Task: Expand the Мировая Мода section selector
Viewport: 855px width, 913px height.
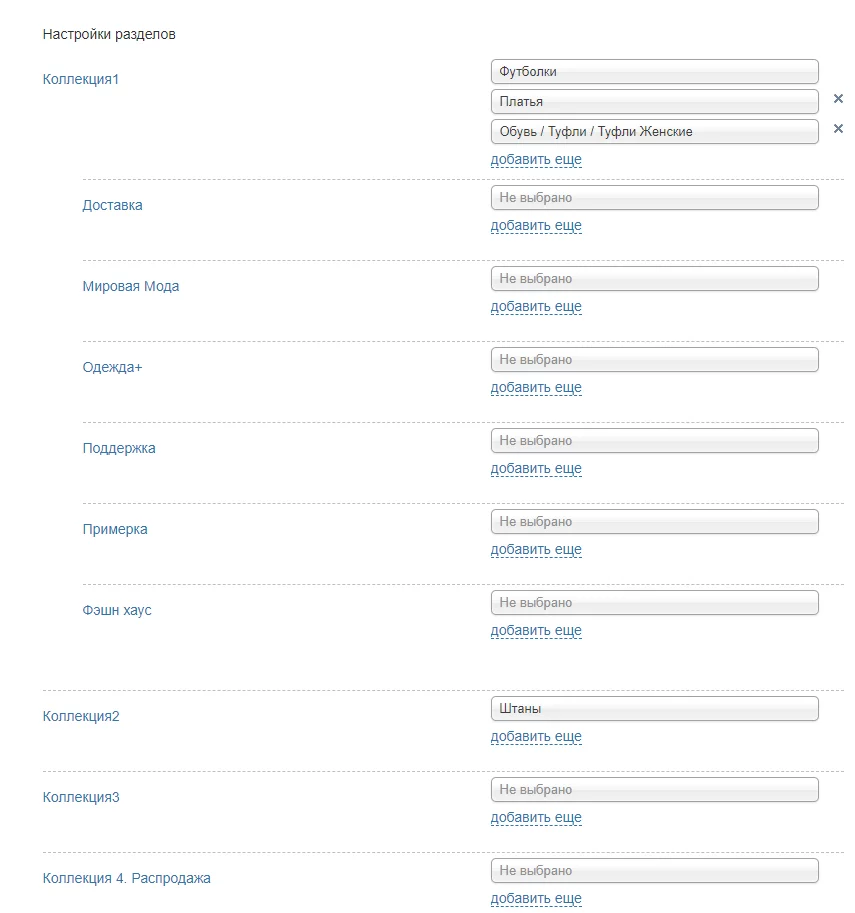Action: coord(654,279)
